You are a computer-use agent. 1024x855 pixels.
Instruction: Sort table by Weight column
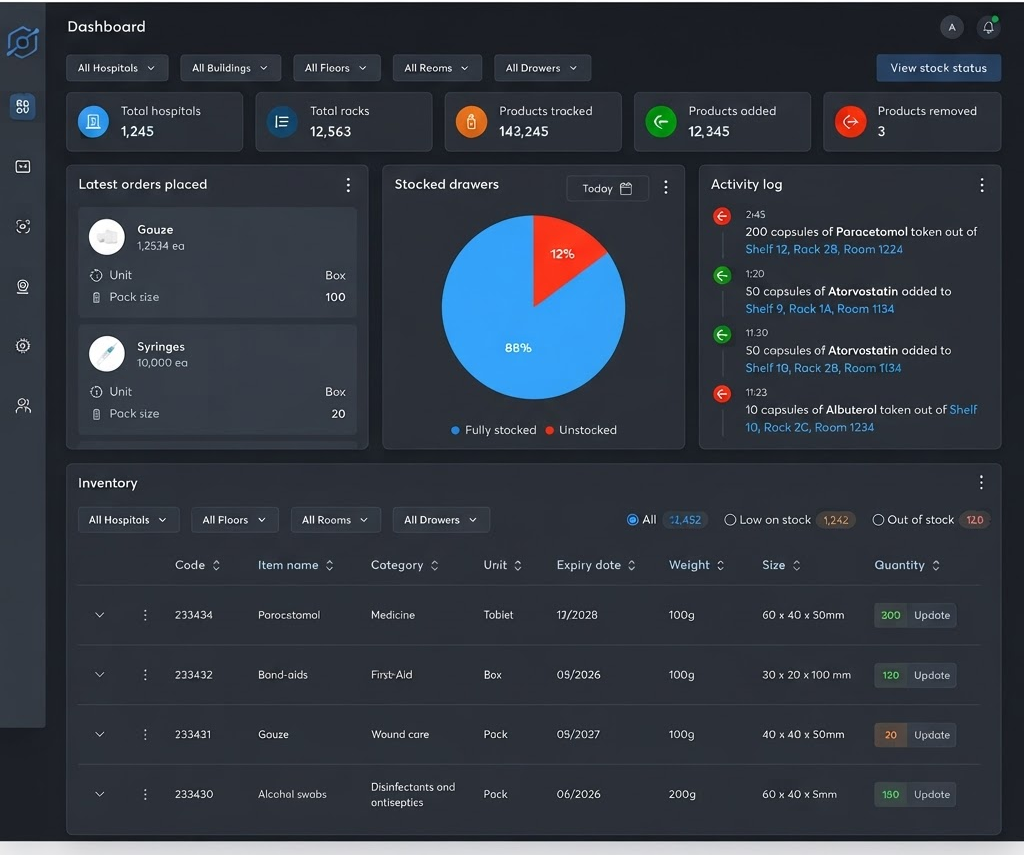coord(697,565)
